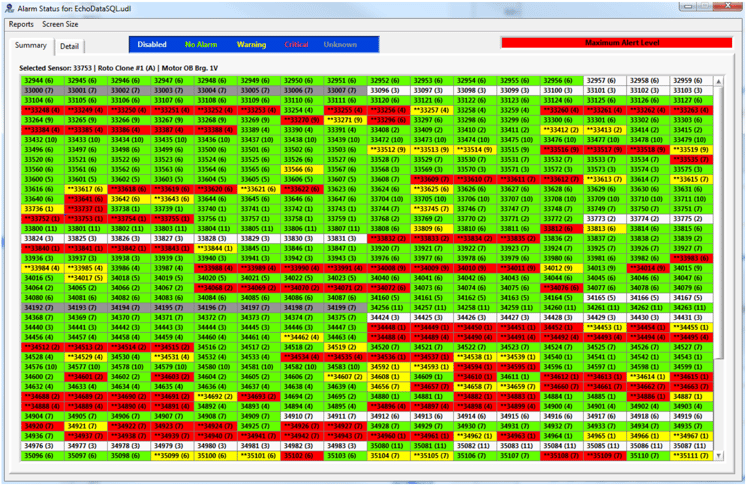Select warning sensor cell **33617 (6)
The image size is (746, 485).
pos(84,188)
